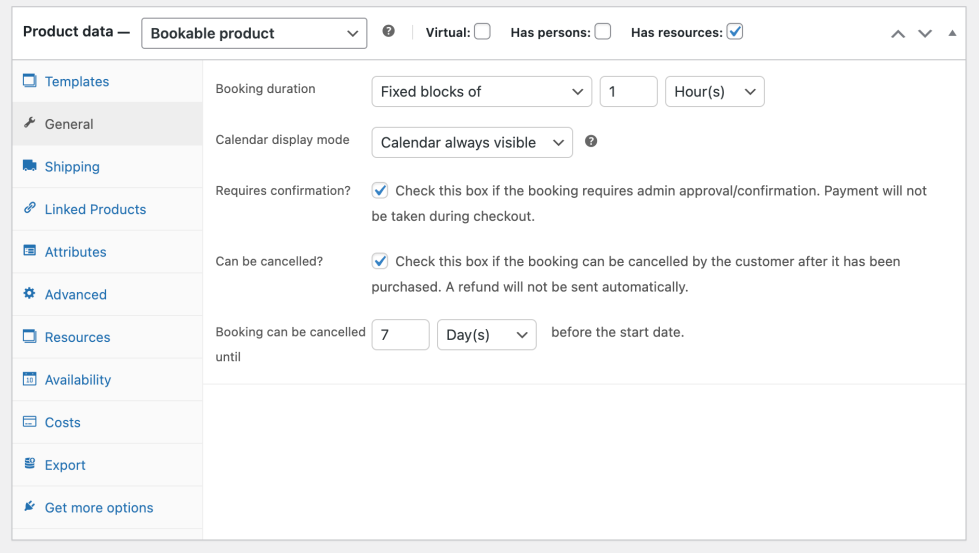Click the truck icon for Shipping

pyautogui.click(x=29, y=166)
